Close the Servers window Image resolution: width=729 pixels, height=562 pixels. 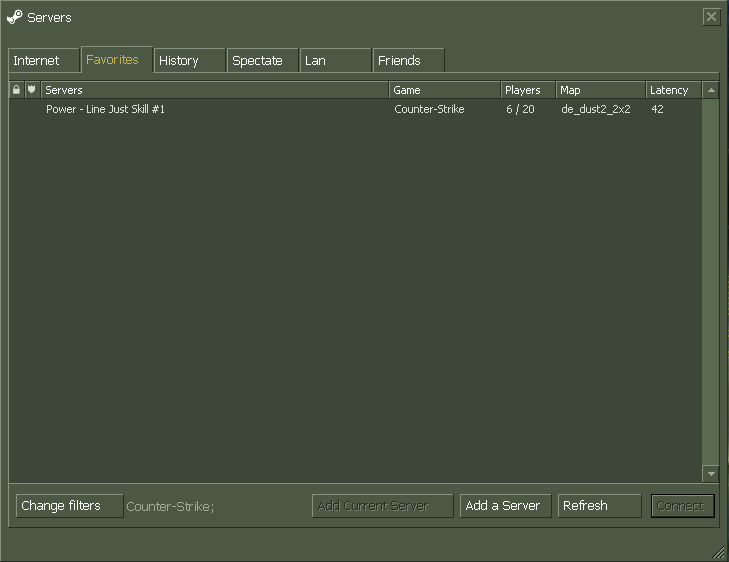click(x=711, y=17)
